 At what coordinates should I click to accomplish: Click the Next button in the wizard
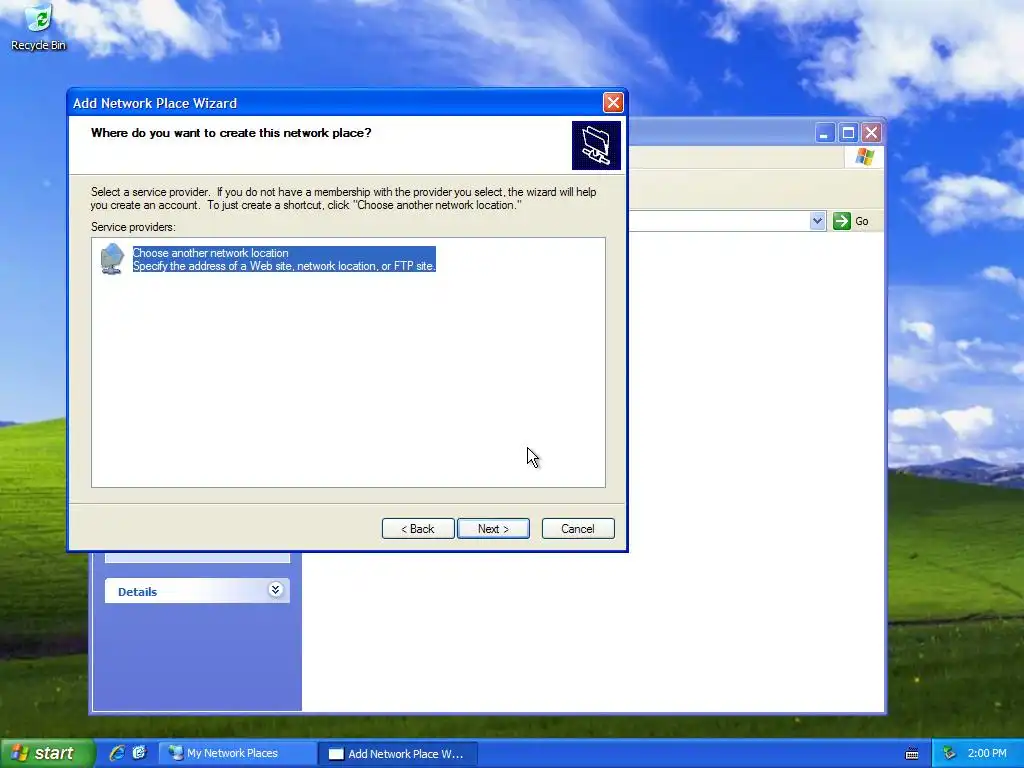click(x=493, y=528)
